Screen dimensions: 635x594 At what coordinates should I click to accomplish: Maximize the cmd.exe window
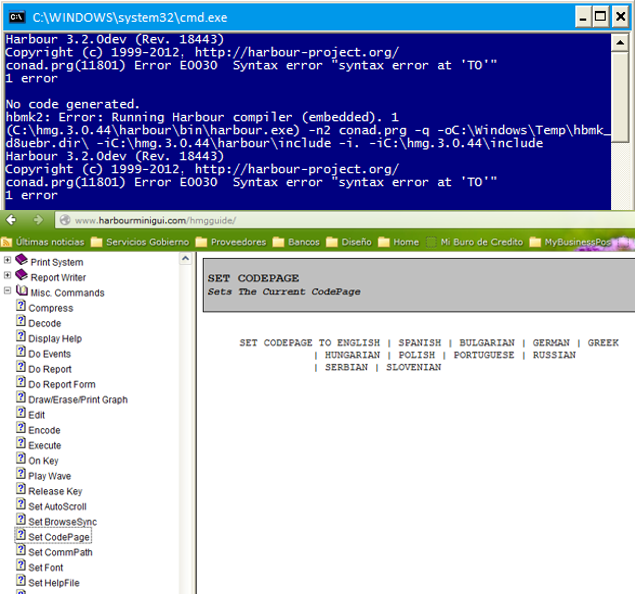[601, 17]
